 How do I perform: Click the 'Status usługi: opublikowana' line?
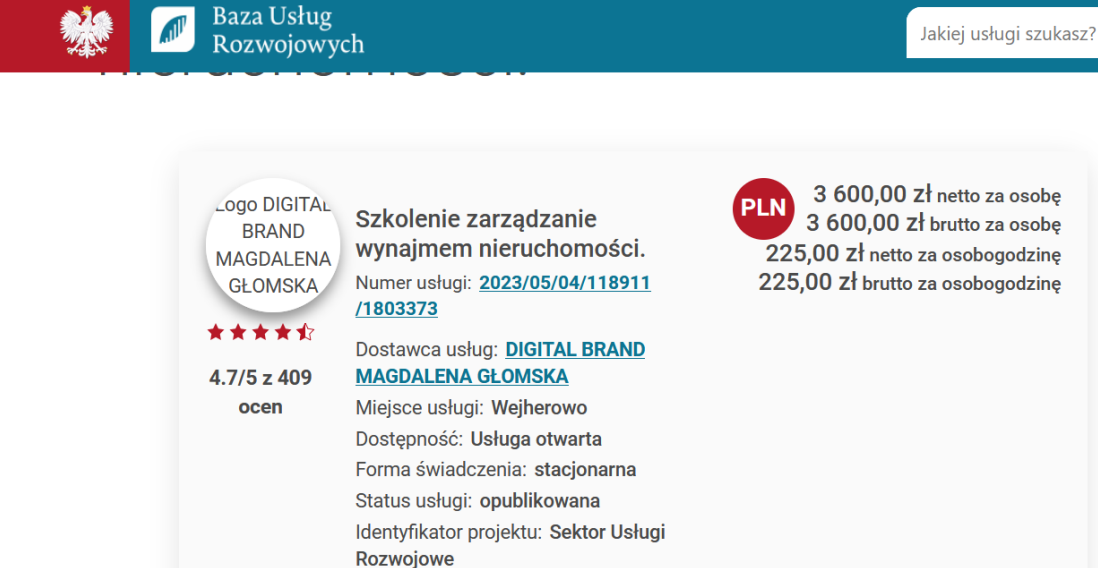(477, 501)
